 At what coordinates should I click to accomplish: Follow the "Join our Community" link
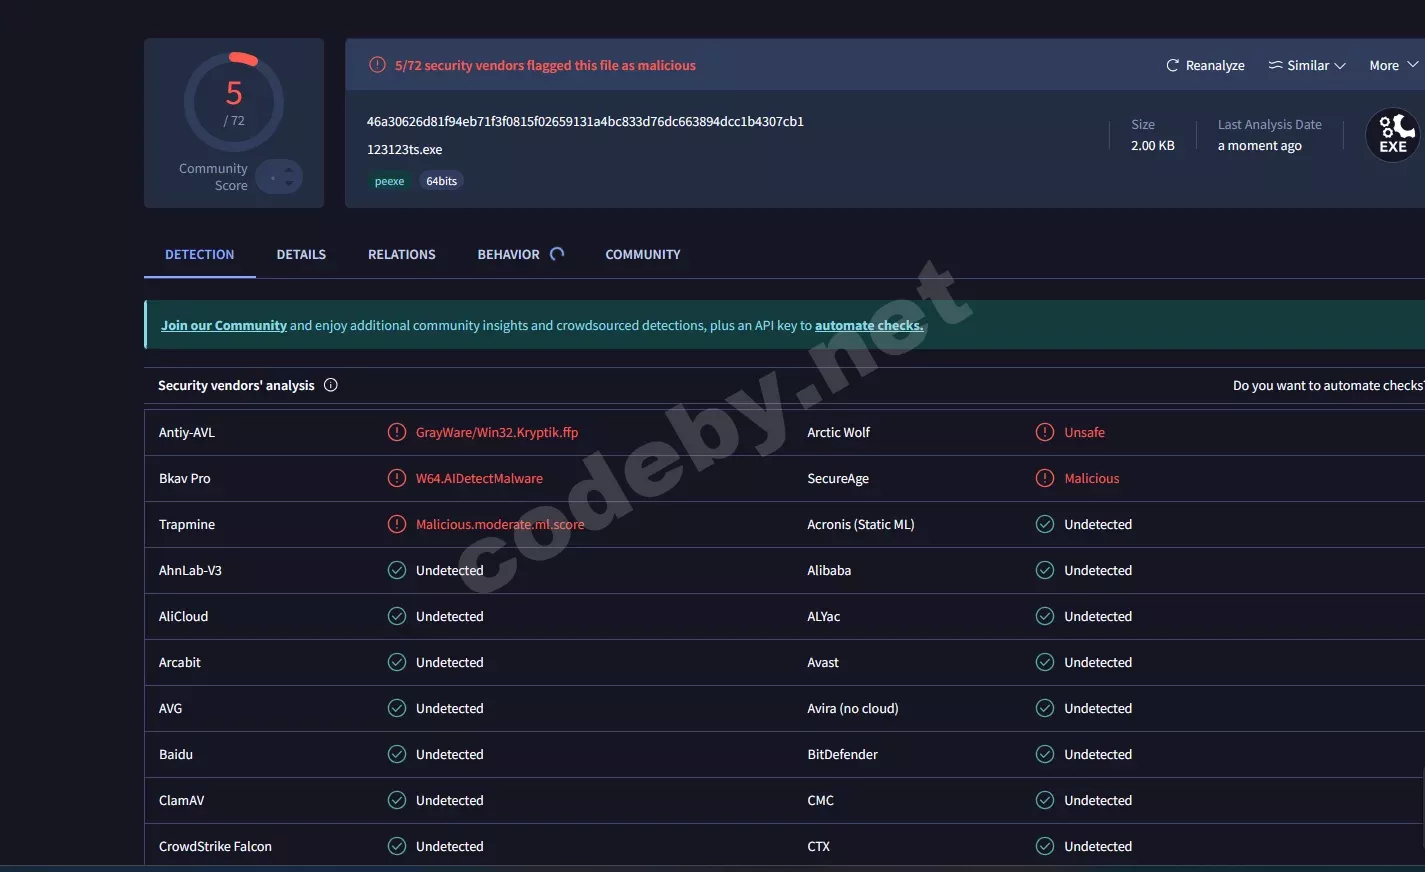pos(224,325)
